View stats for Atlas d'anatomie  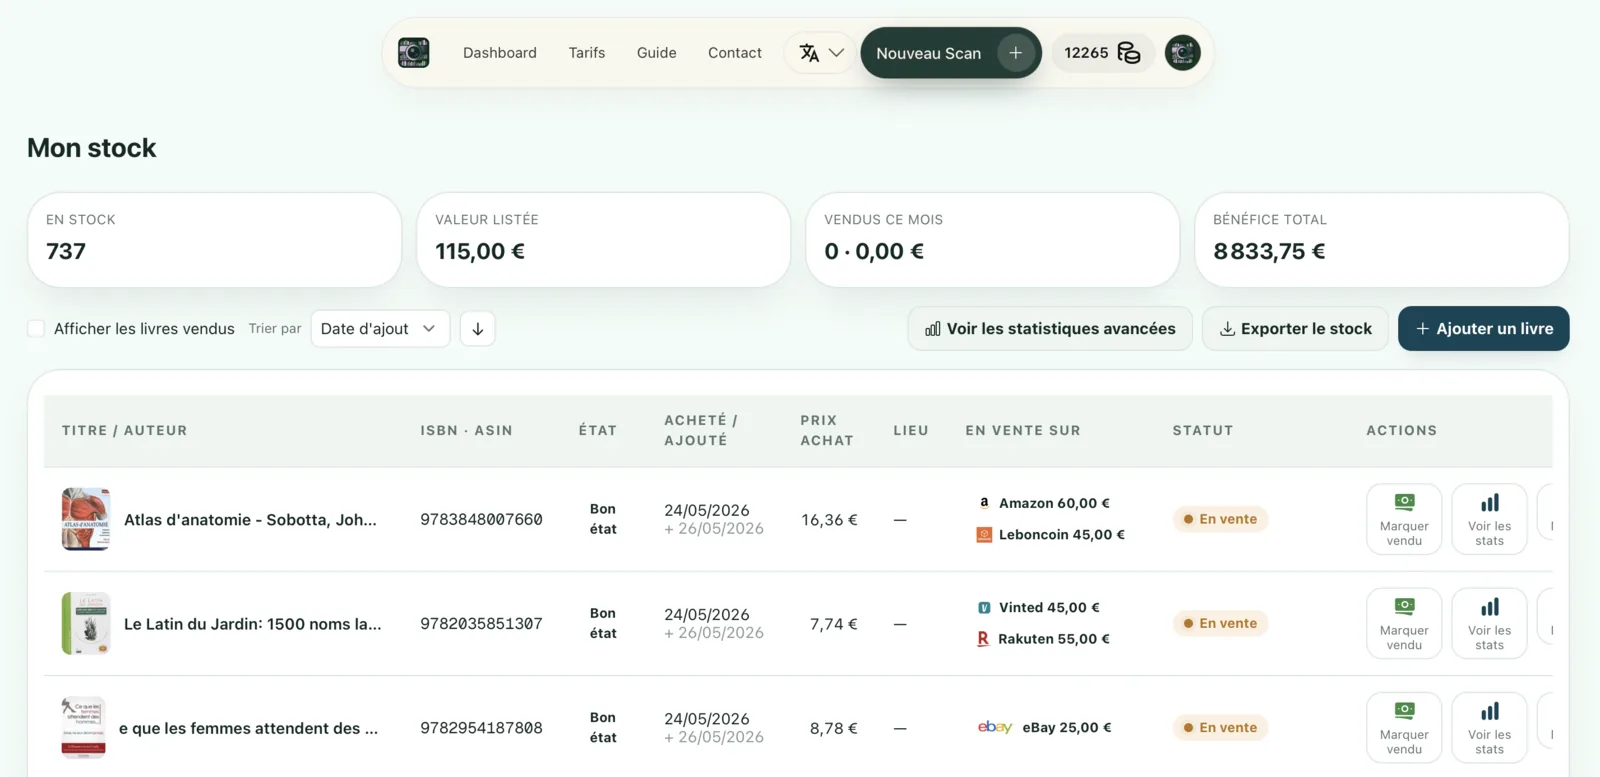point(1489,519)
